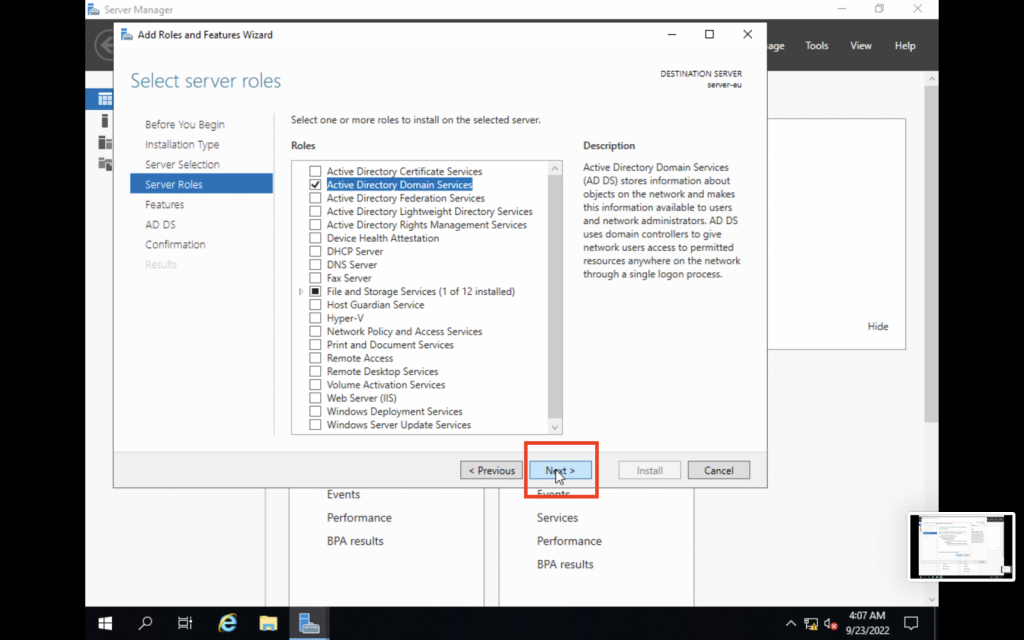Expand File and Storage Services tree node
The image size is (1024, 640).
click(301, 292)
